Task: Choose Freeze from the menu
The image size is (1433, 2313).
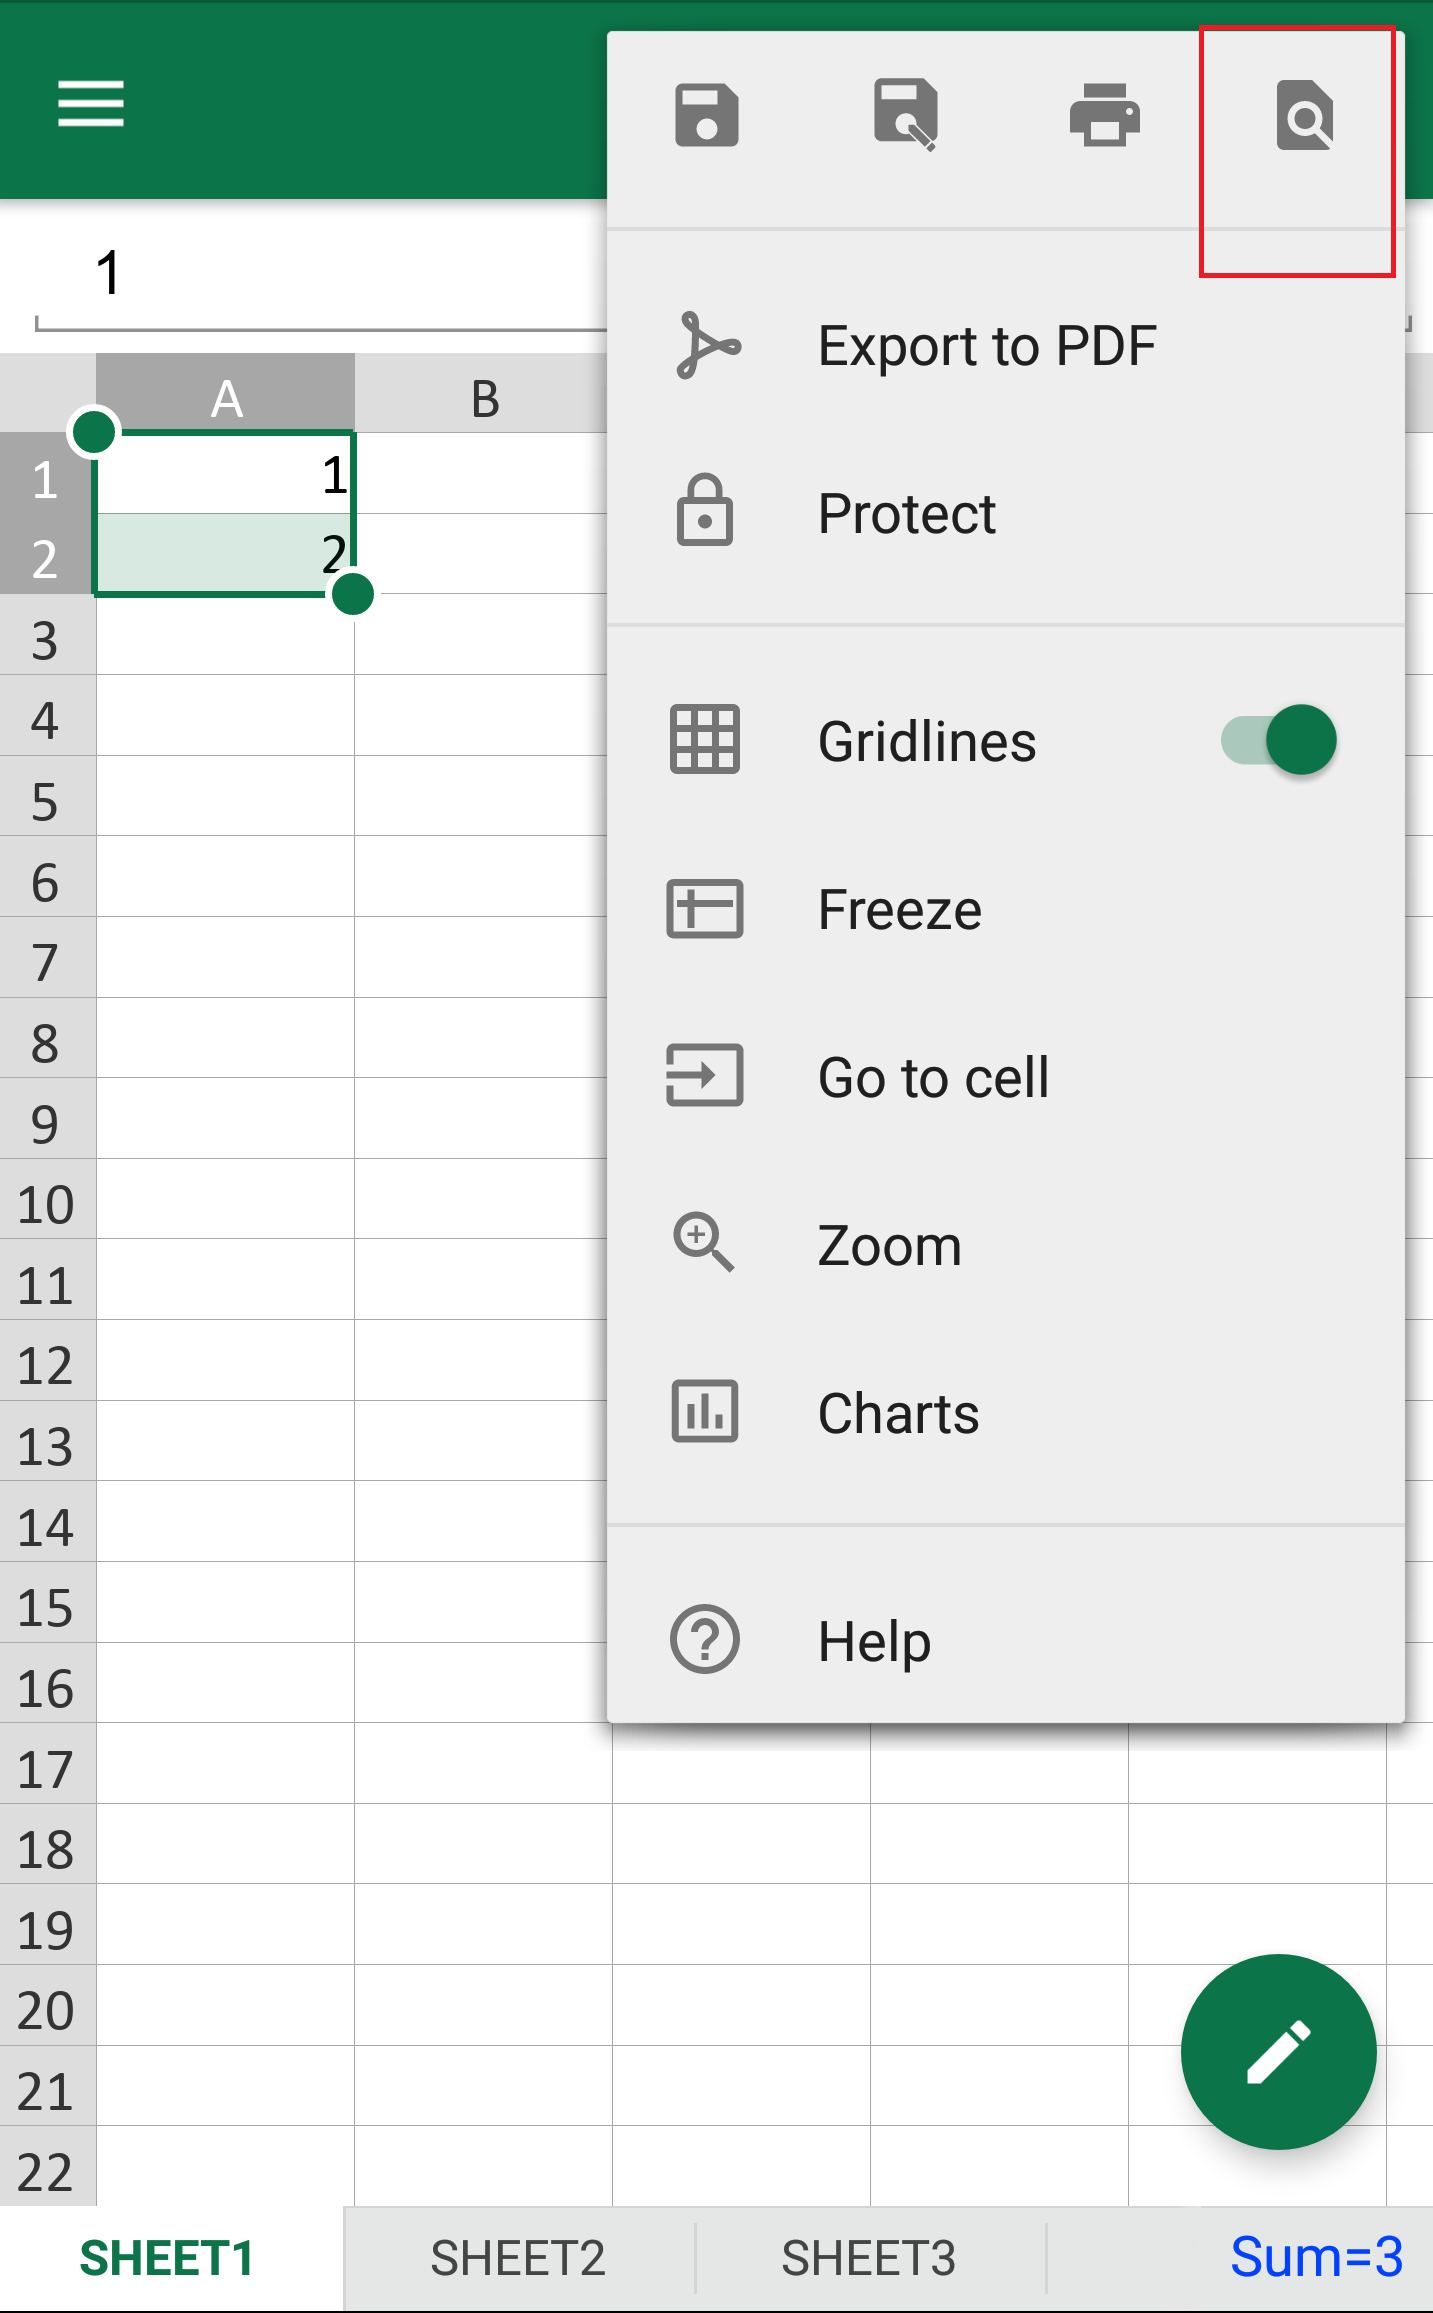Action: point(1005,909)
